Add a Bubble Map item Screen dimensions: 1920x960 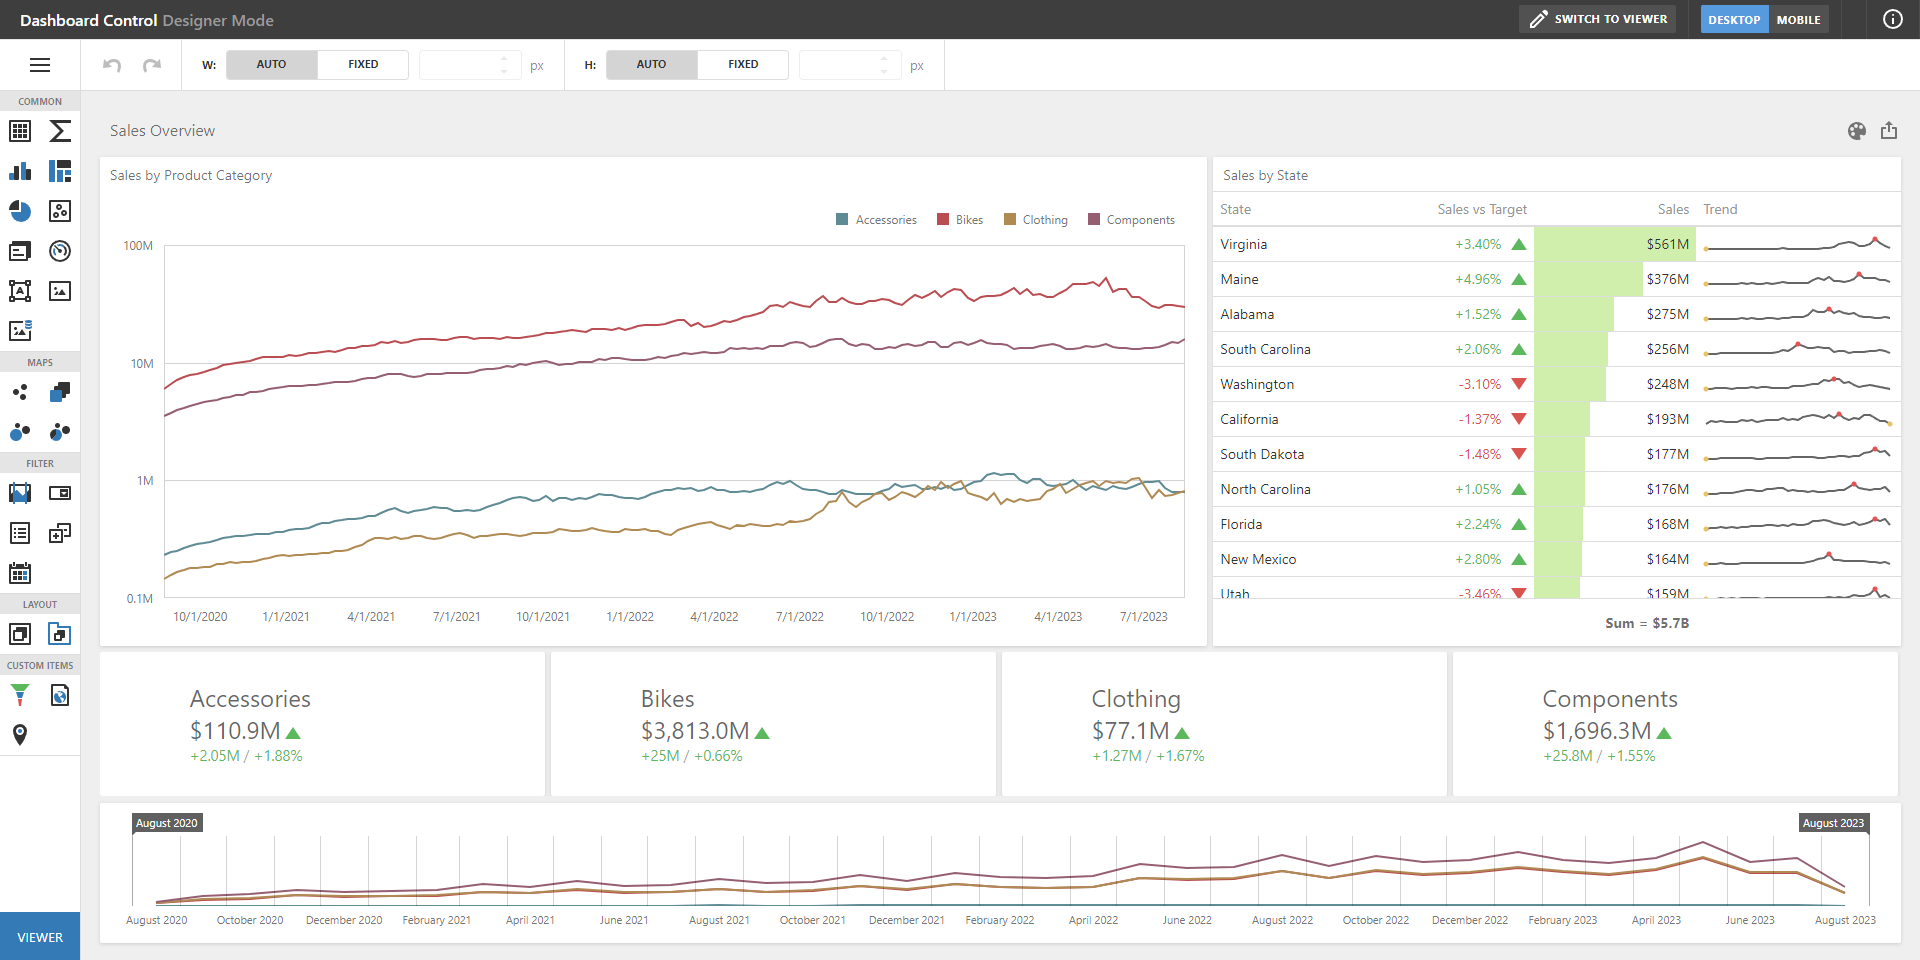click(20, 432)
